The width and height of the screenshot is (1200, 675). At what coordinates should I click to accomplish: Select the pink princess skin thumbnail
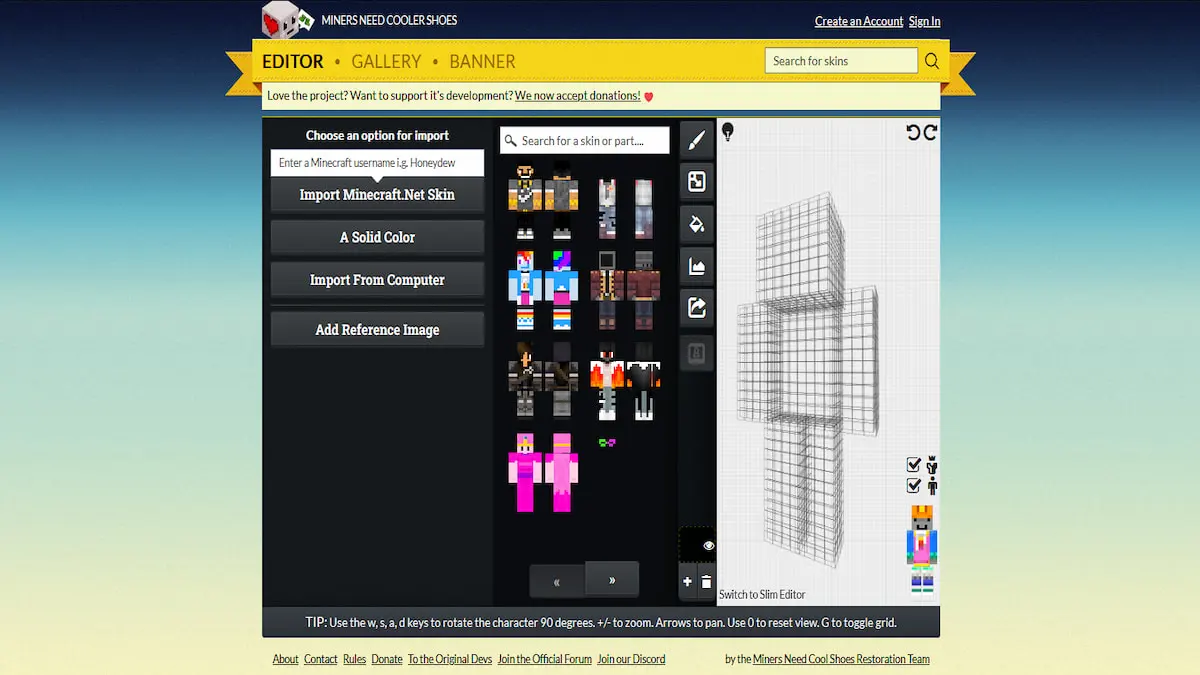[x=526, y=472]
